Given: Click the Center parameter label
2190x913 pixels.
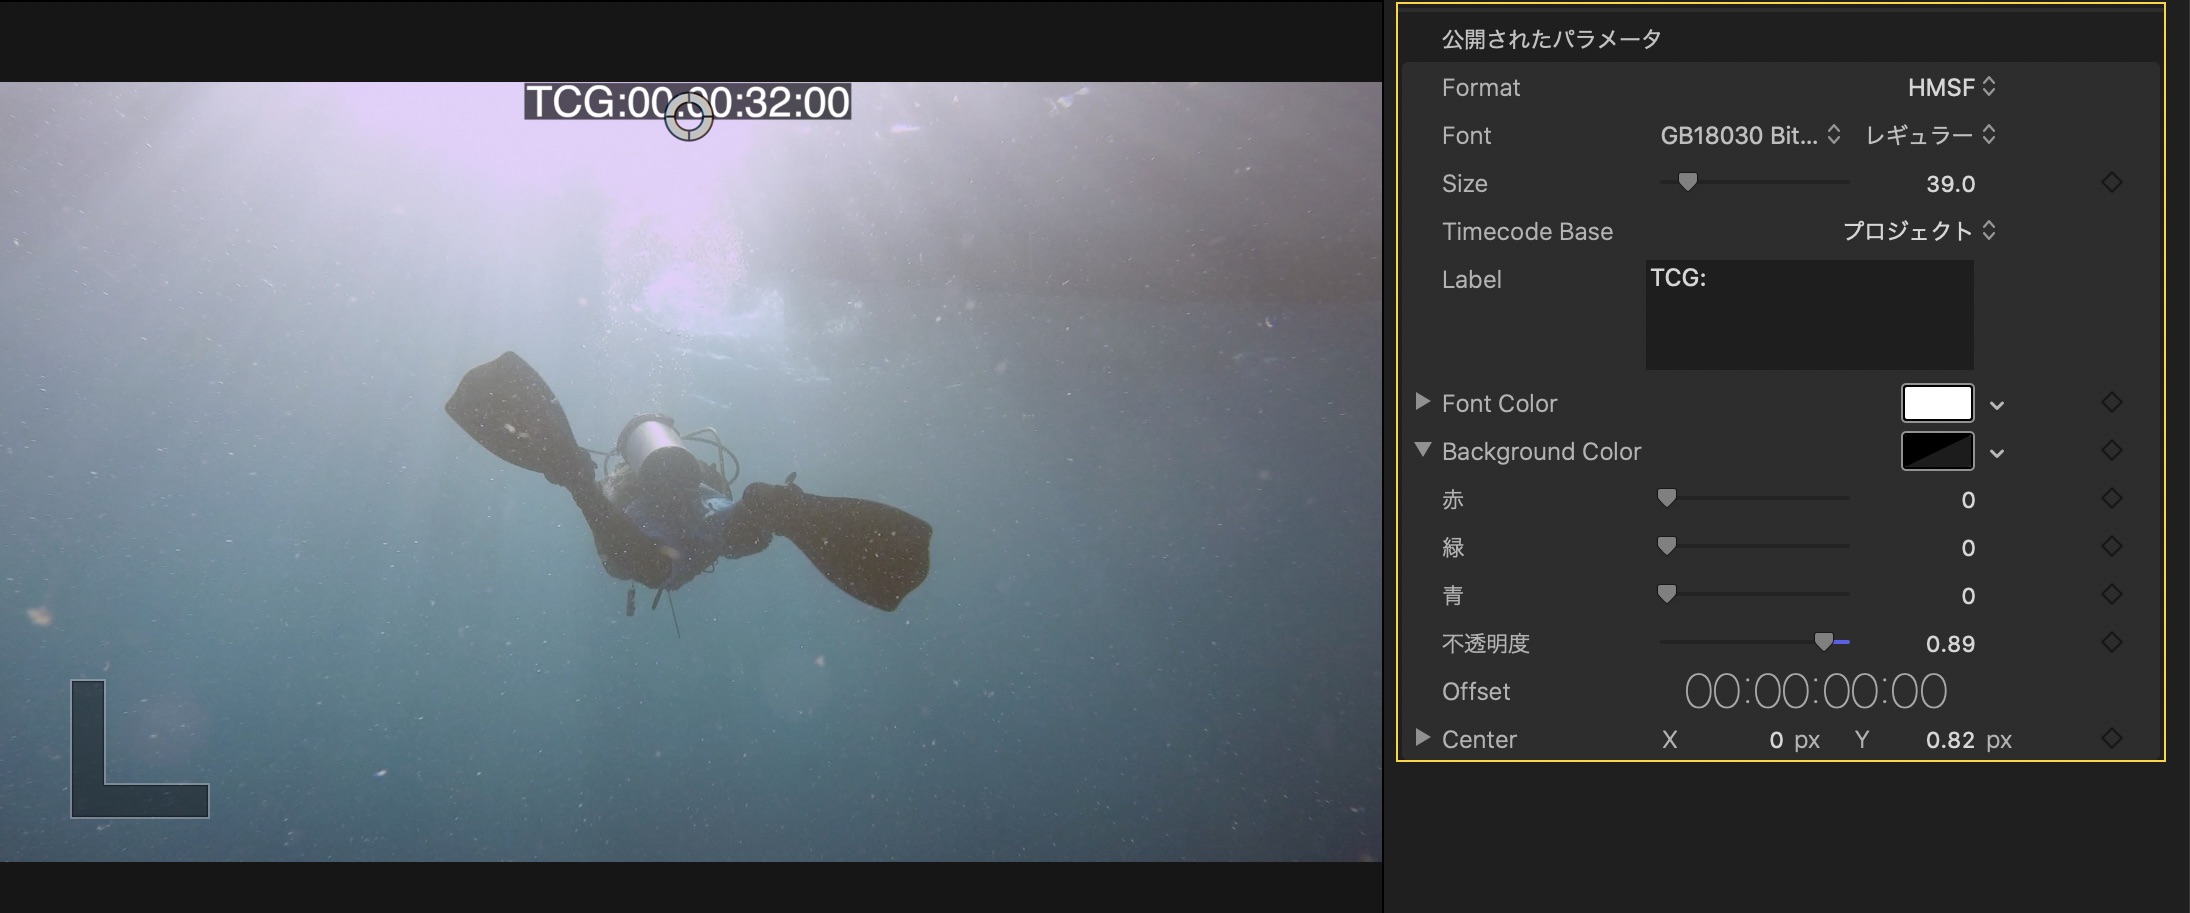Looking at the screenshot, I should coord(1479,740).
